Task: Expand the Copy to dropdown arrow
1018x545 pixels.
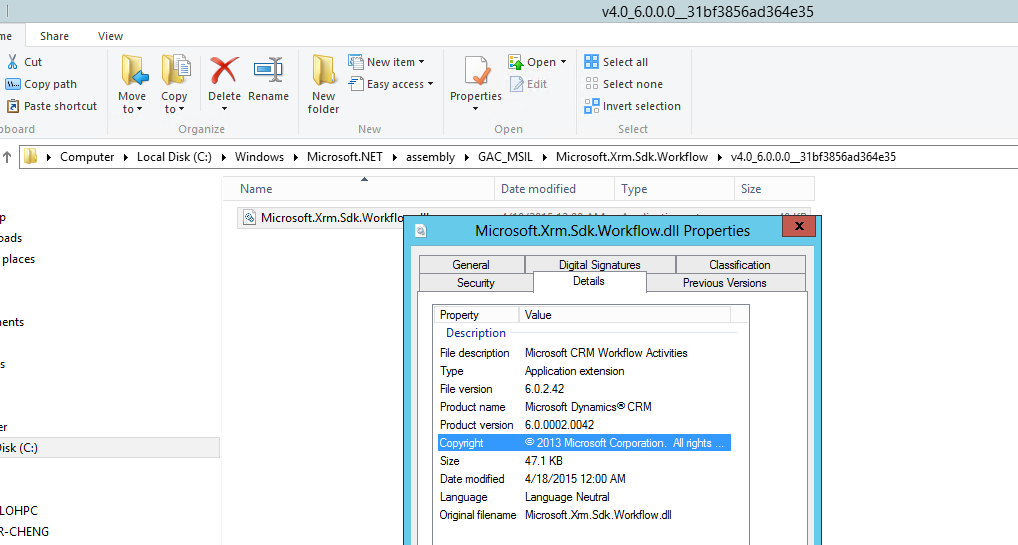Action: 181,110
